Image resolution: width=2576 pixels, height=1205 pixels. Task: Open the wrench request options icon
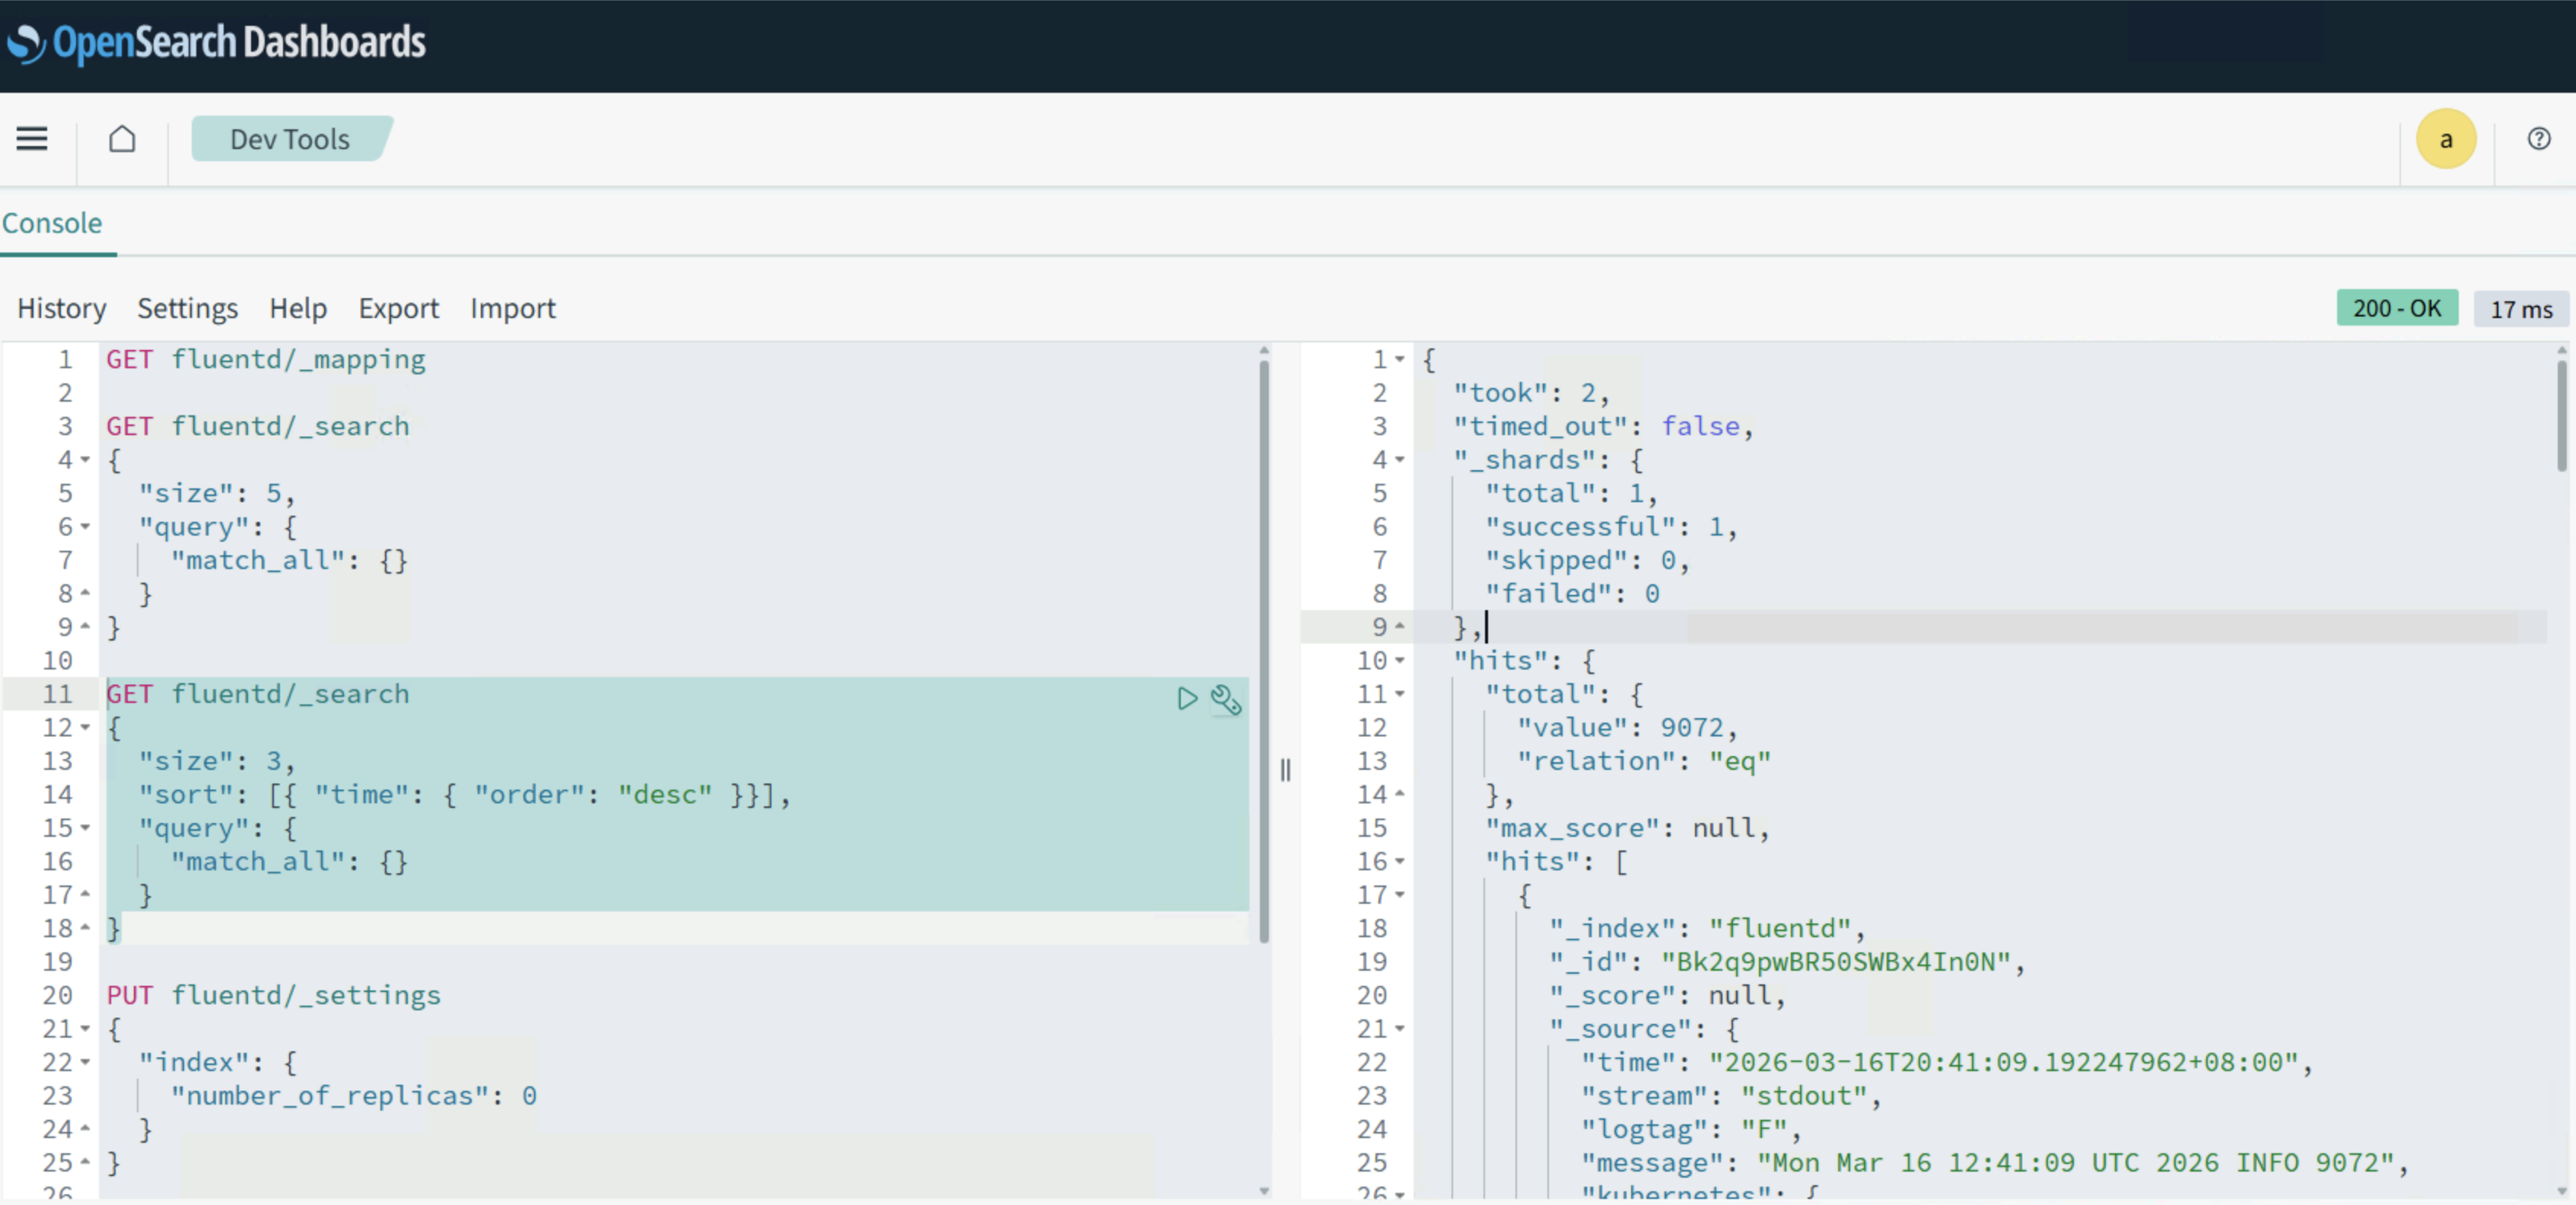coord(1226,698)
